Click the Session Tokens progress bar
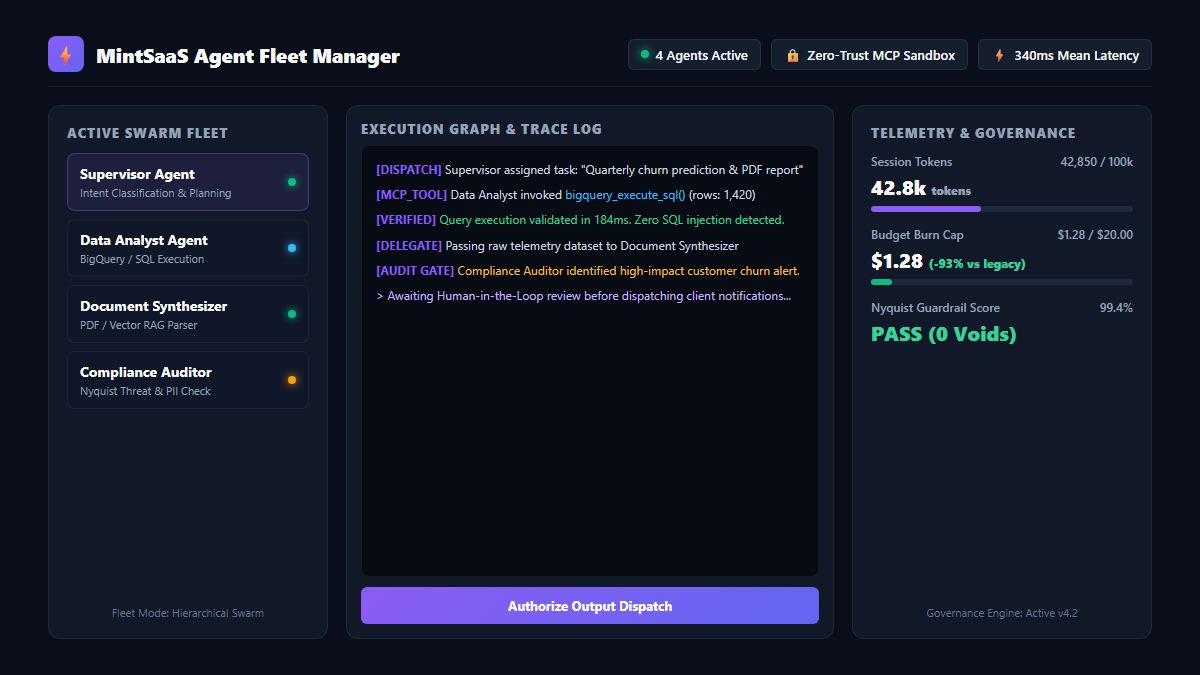The height and width of the screenshot is (675, 1200). (x=1002, y=209)
